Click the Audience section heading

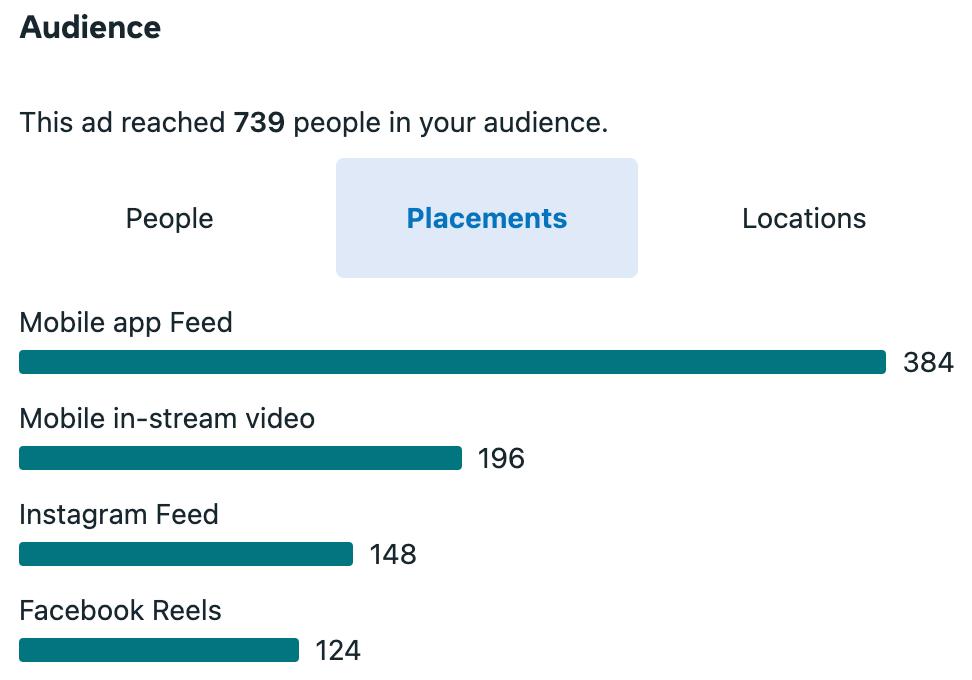point(90,27)
